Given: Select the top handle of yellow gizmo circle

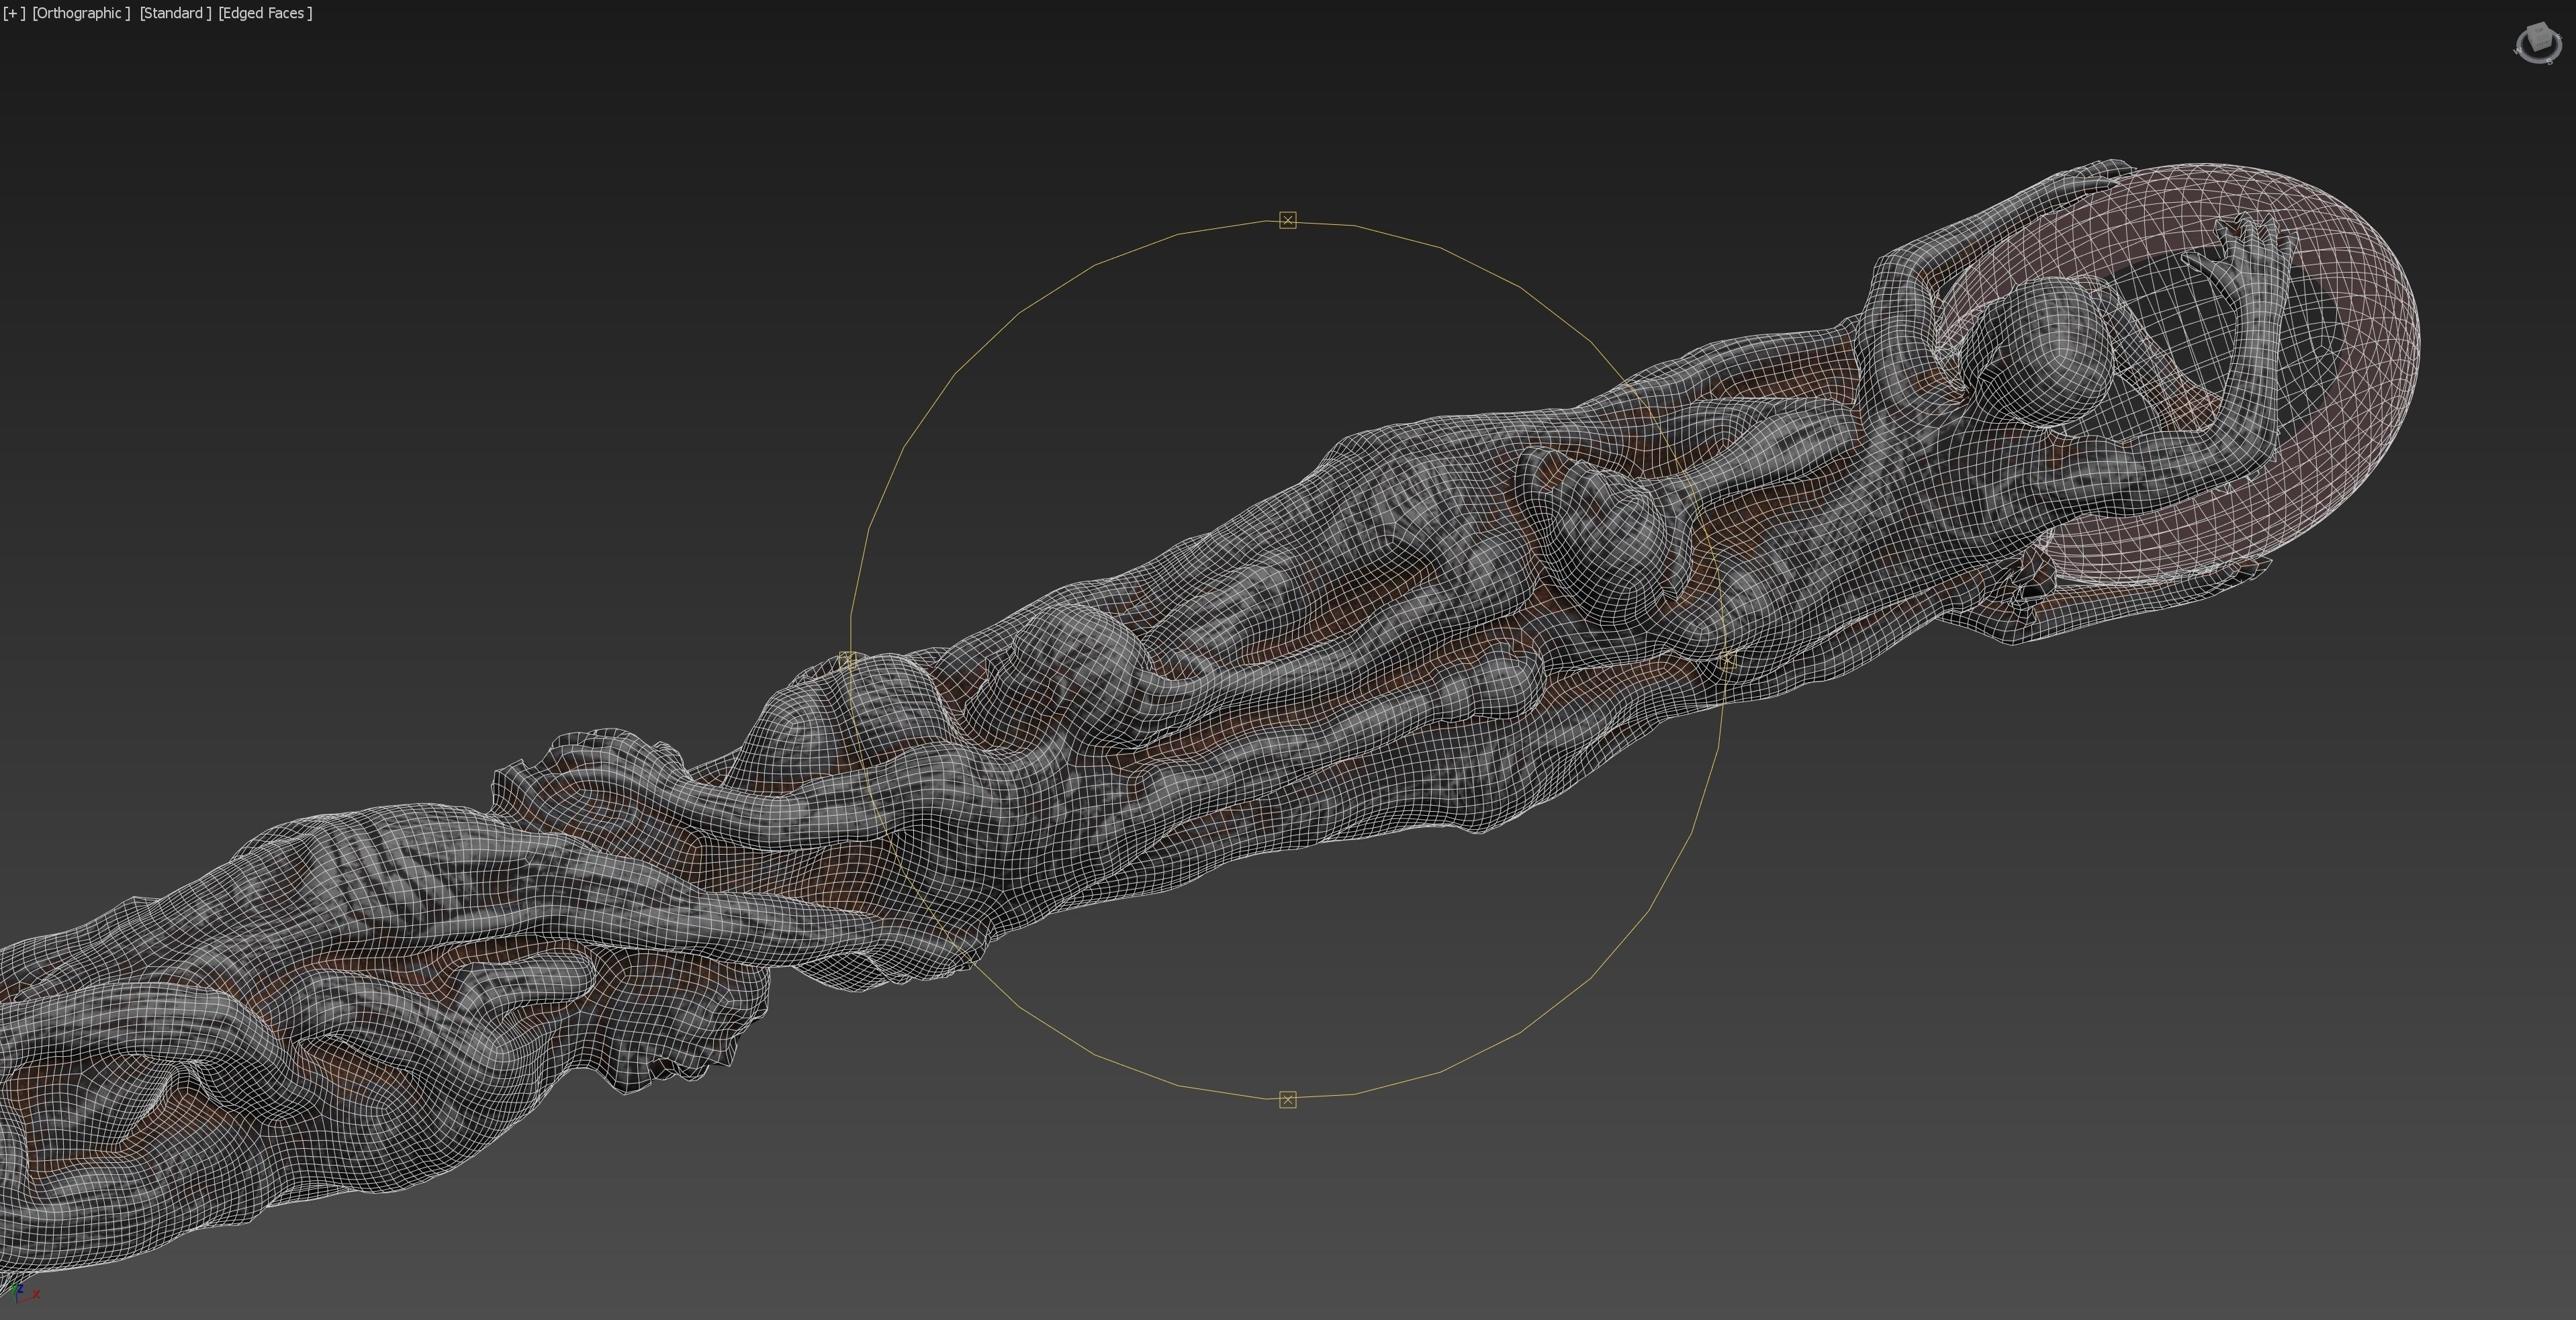Looking at the screenshot, I should [x=1288, y=220].
